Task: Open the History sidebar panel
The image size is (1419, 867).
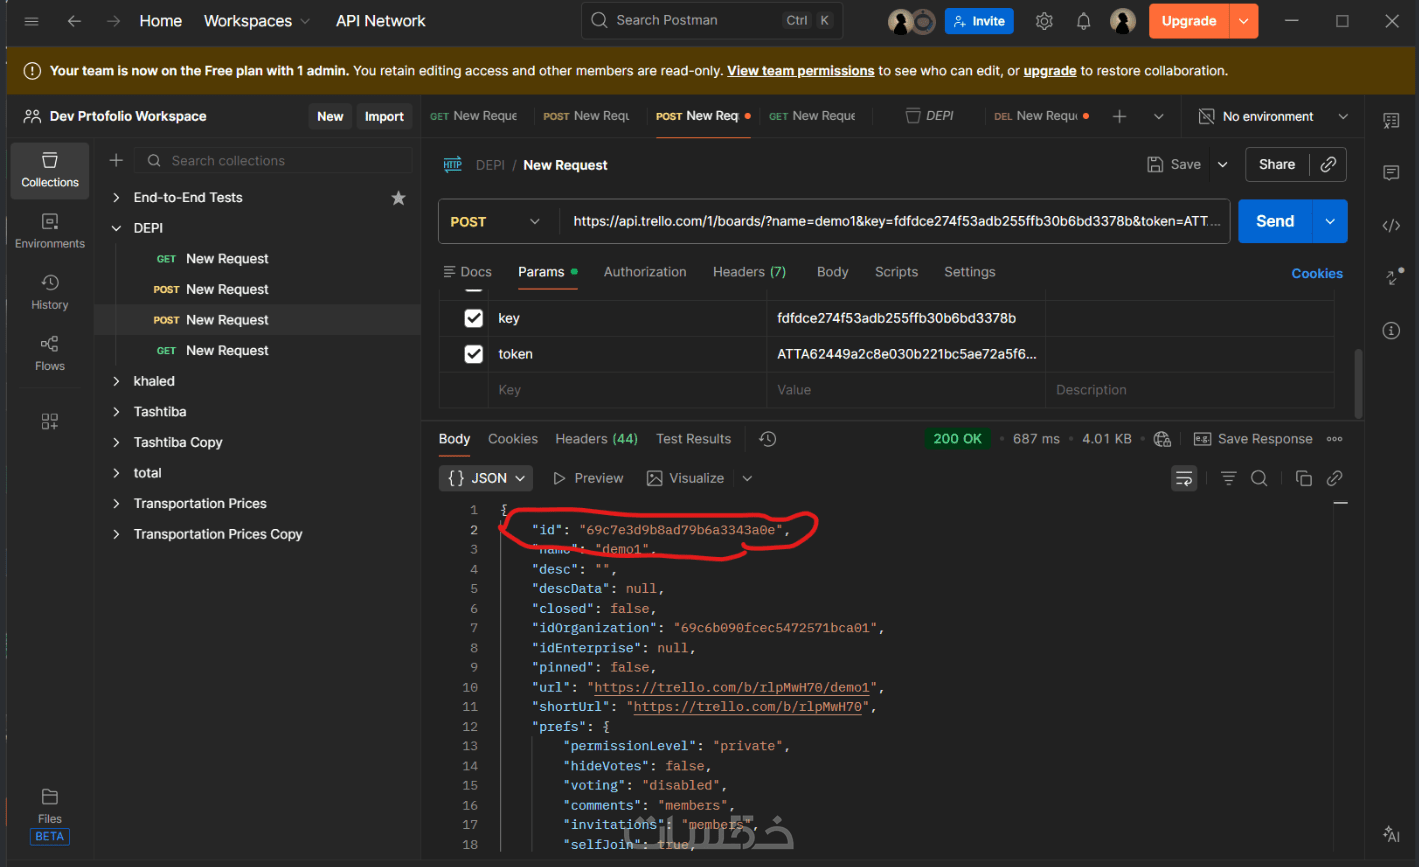Action: click(49, 292)
